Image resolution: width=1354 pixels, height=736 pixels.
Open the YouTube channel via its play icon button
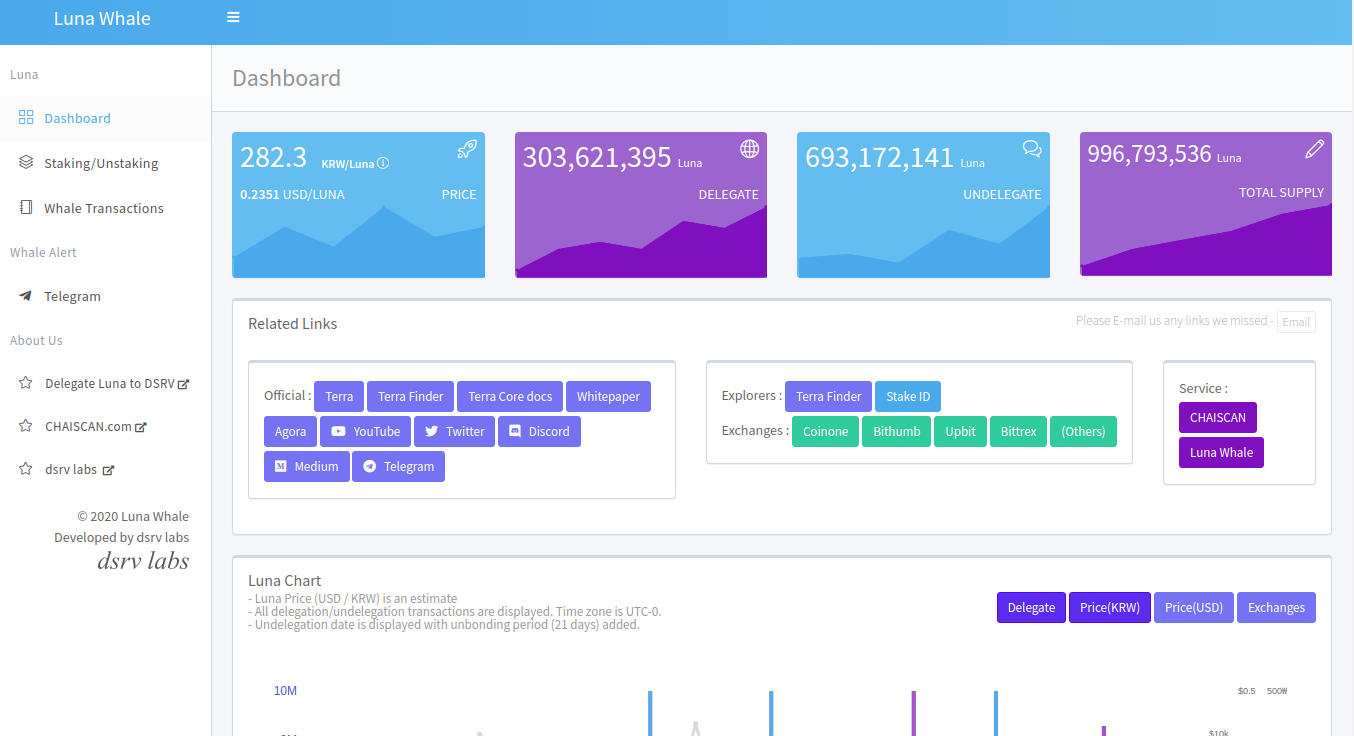click(336, 431)
